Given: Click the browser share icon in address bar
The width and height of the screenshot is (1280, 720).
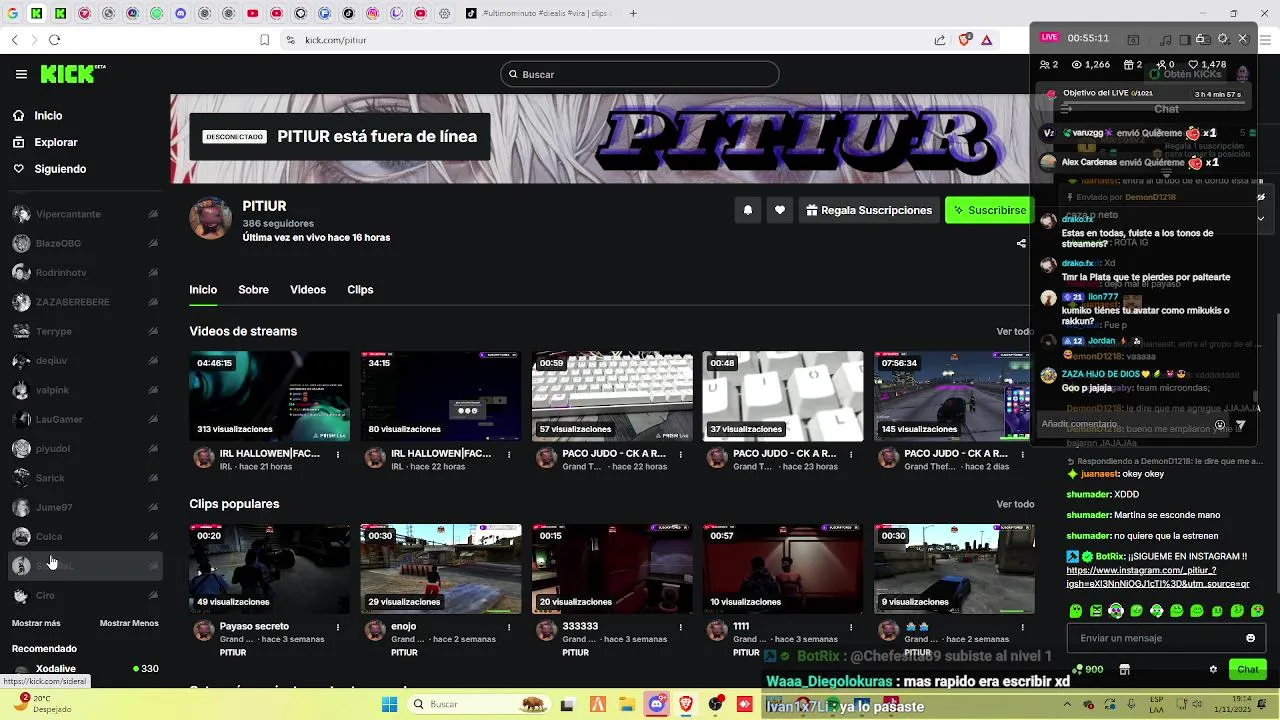Looking at the screenshot, I should [940, 40].
